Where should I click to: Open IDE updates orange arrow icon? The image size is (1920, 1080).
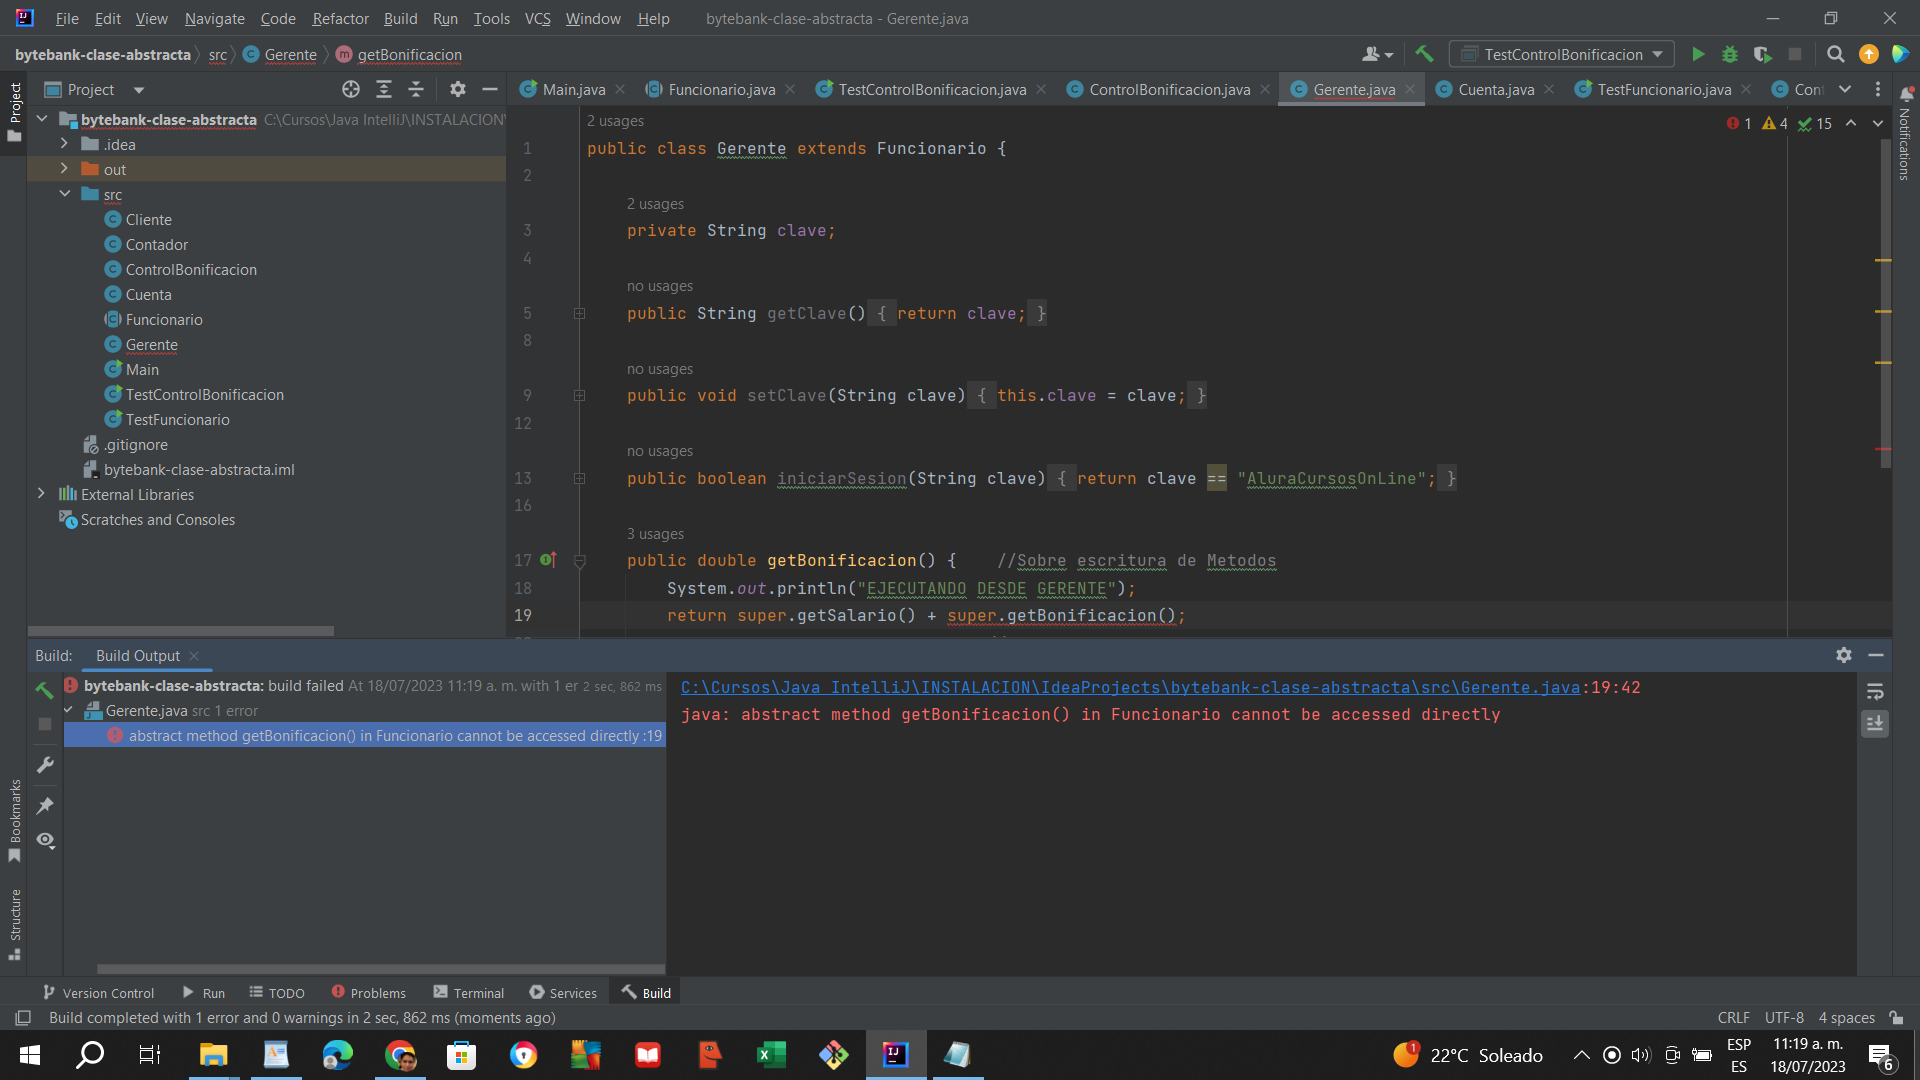pos(1868,54)
